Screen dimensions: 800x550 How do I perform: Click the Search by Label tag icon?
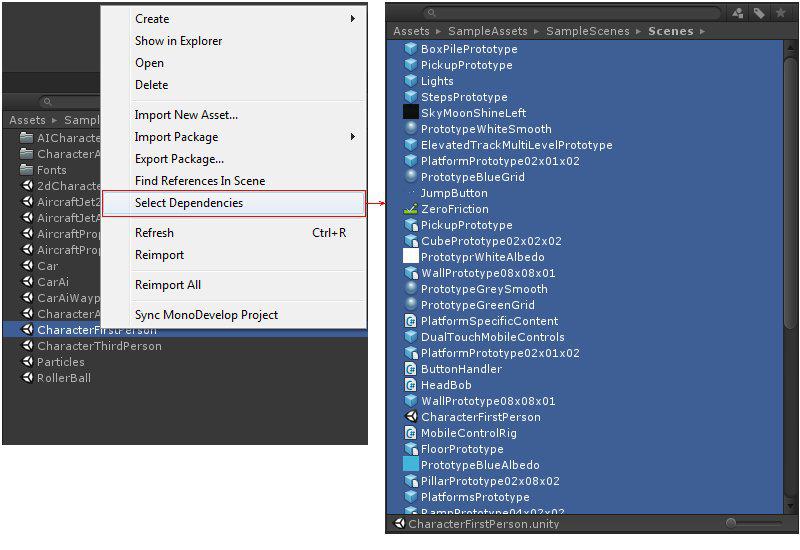759,13
